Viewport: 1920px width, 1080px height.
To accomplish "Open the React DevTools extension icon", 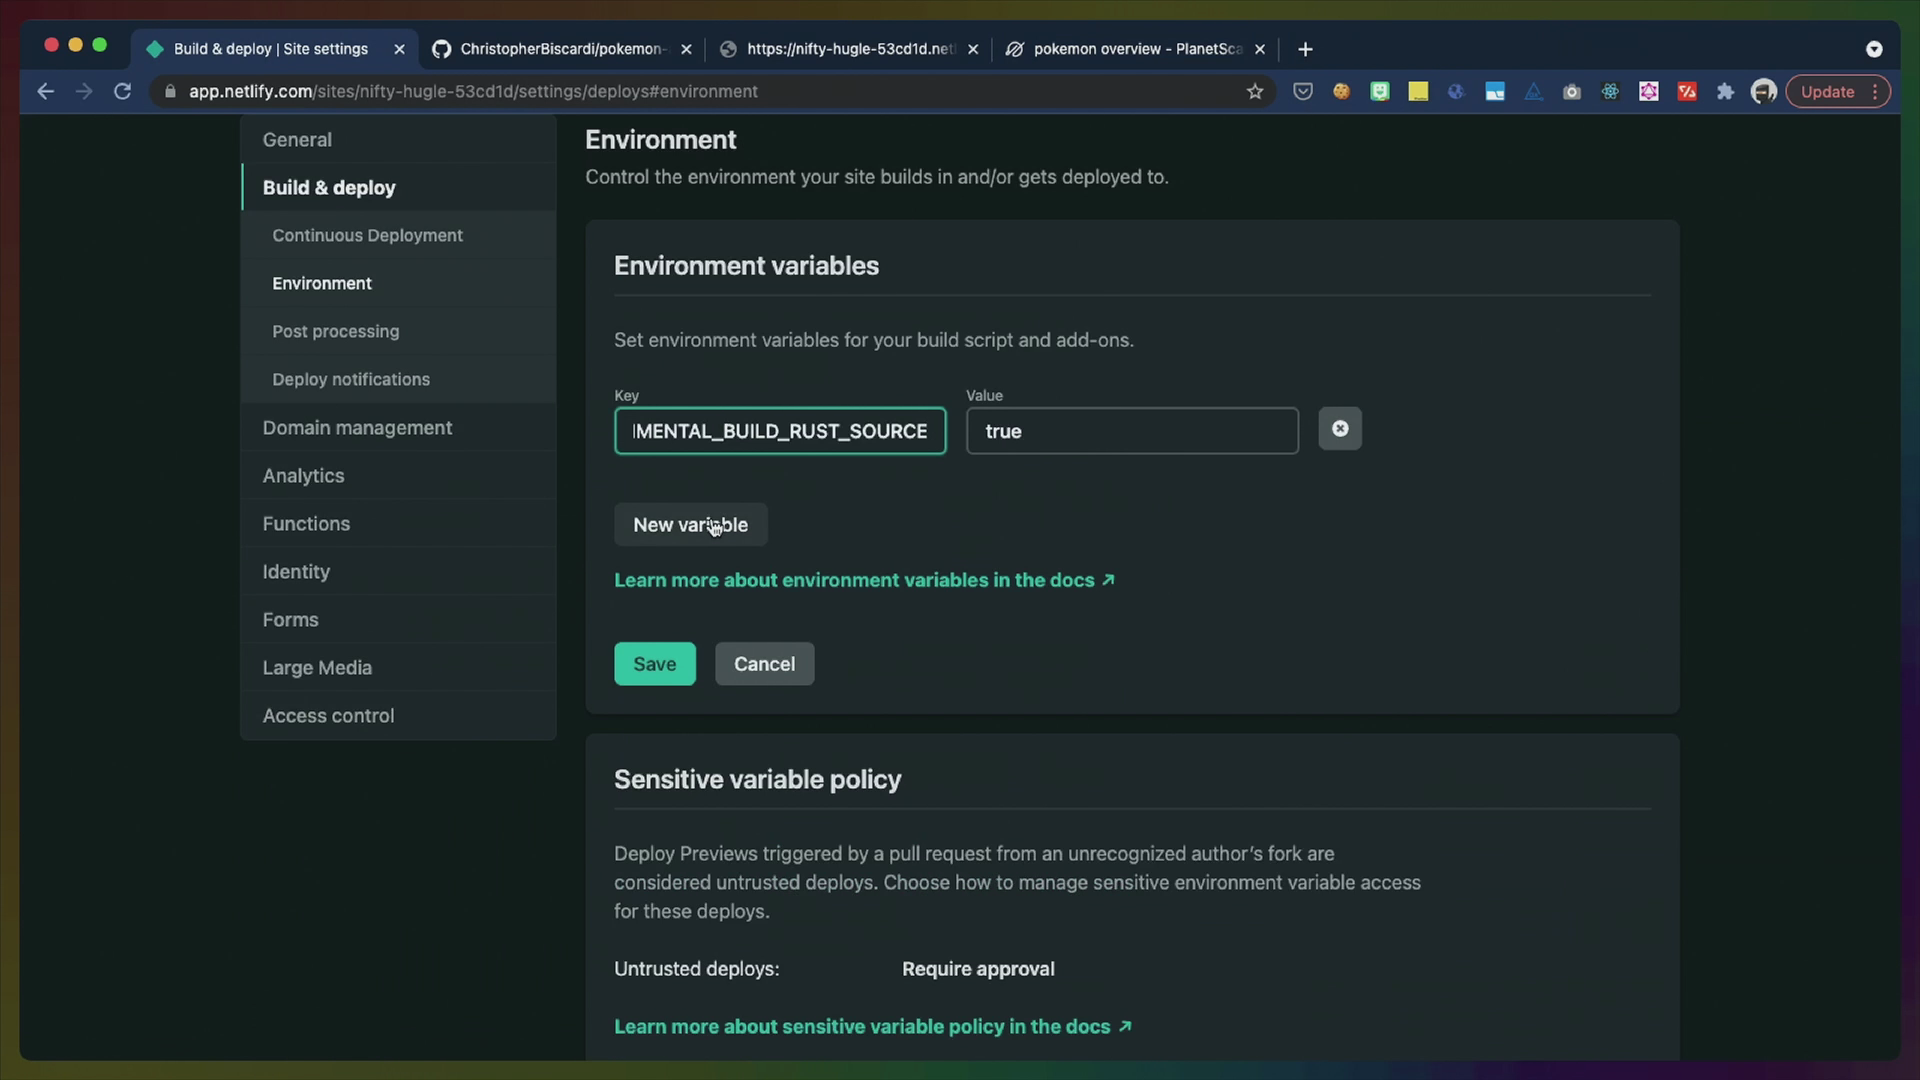I will click(x=1610, y=92).
